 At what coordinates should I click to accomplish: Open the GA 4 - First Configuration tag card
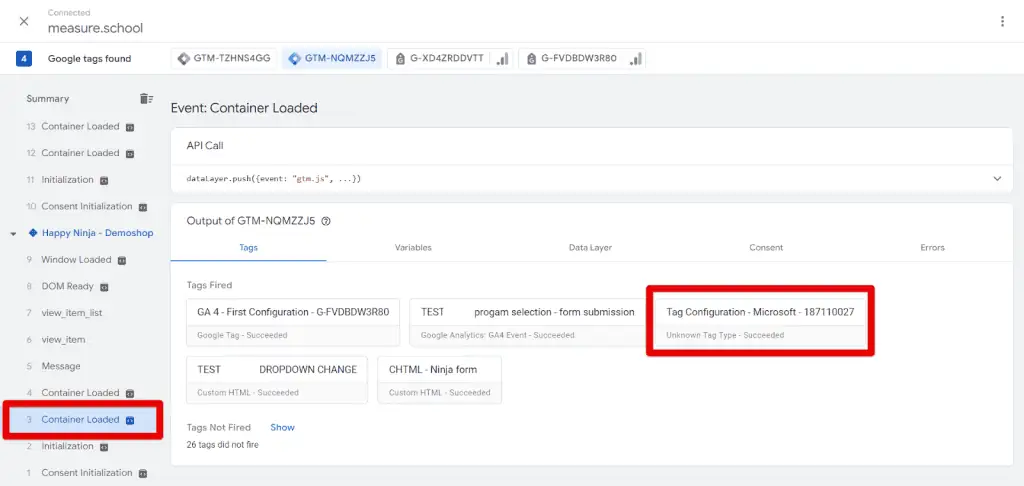[293, 322]
